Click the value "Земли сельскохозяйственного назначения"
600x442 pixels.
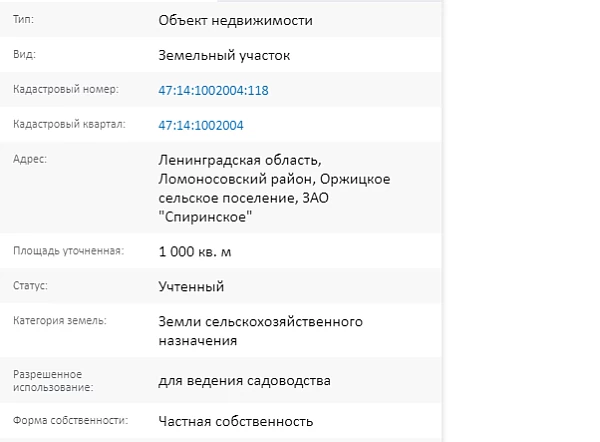click(x=261, y=331)
